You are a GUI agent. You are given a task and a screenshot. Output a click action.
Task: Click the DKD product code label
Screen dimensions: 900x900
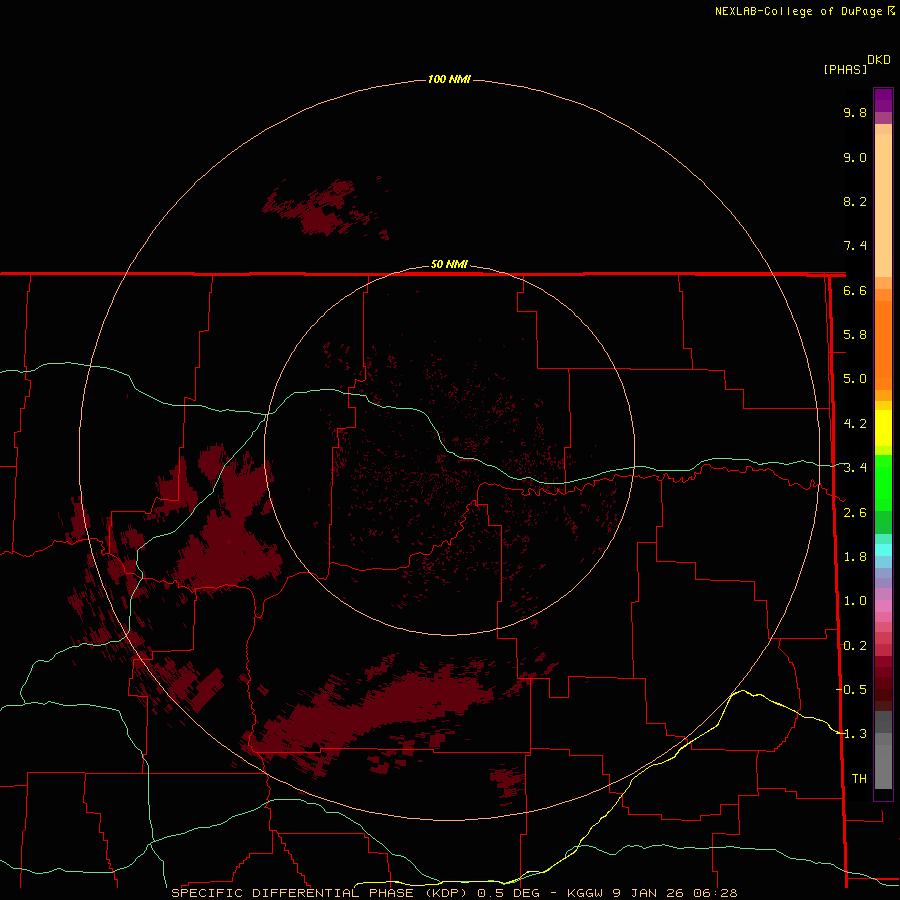(878, 60)
